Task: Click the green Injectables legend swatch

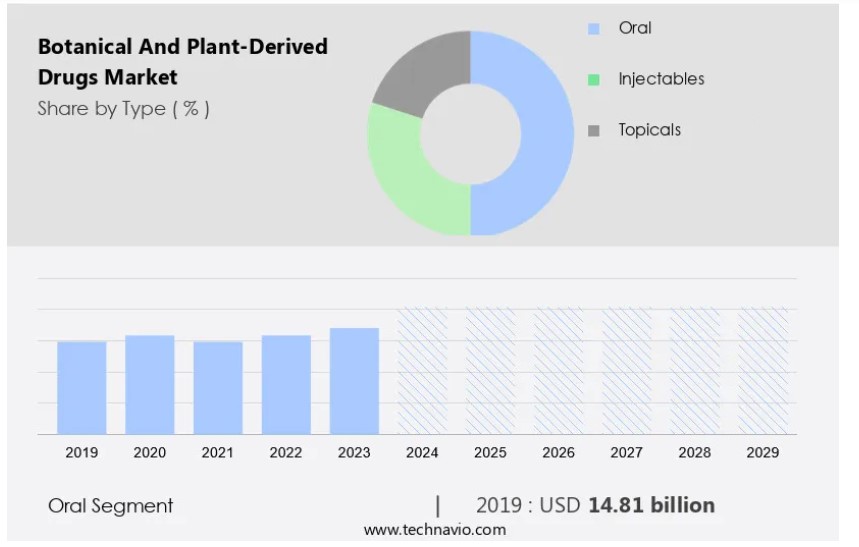Action: pyautogui.click(x=594, y=80)
